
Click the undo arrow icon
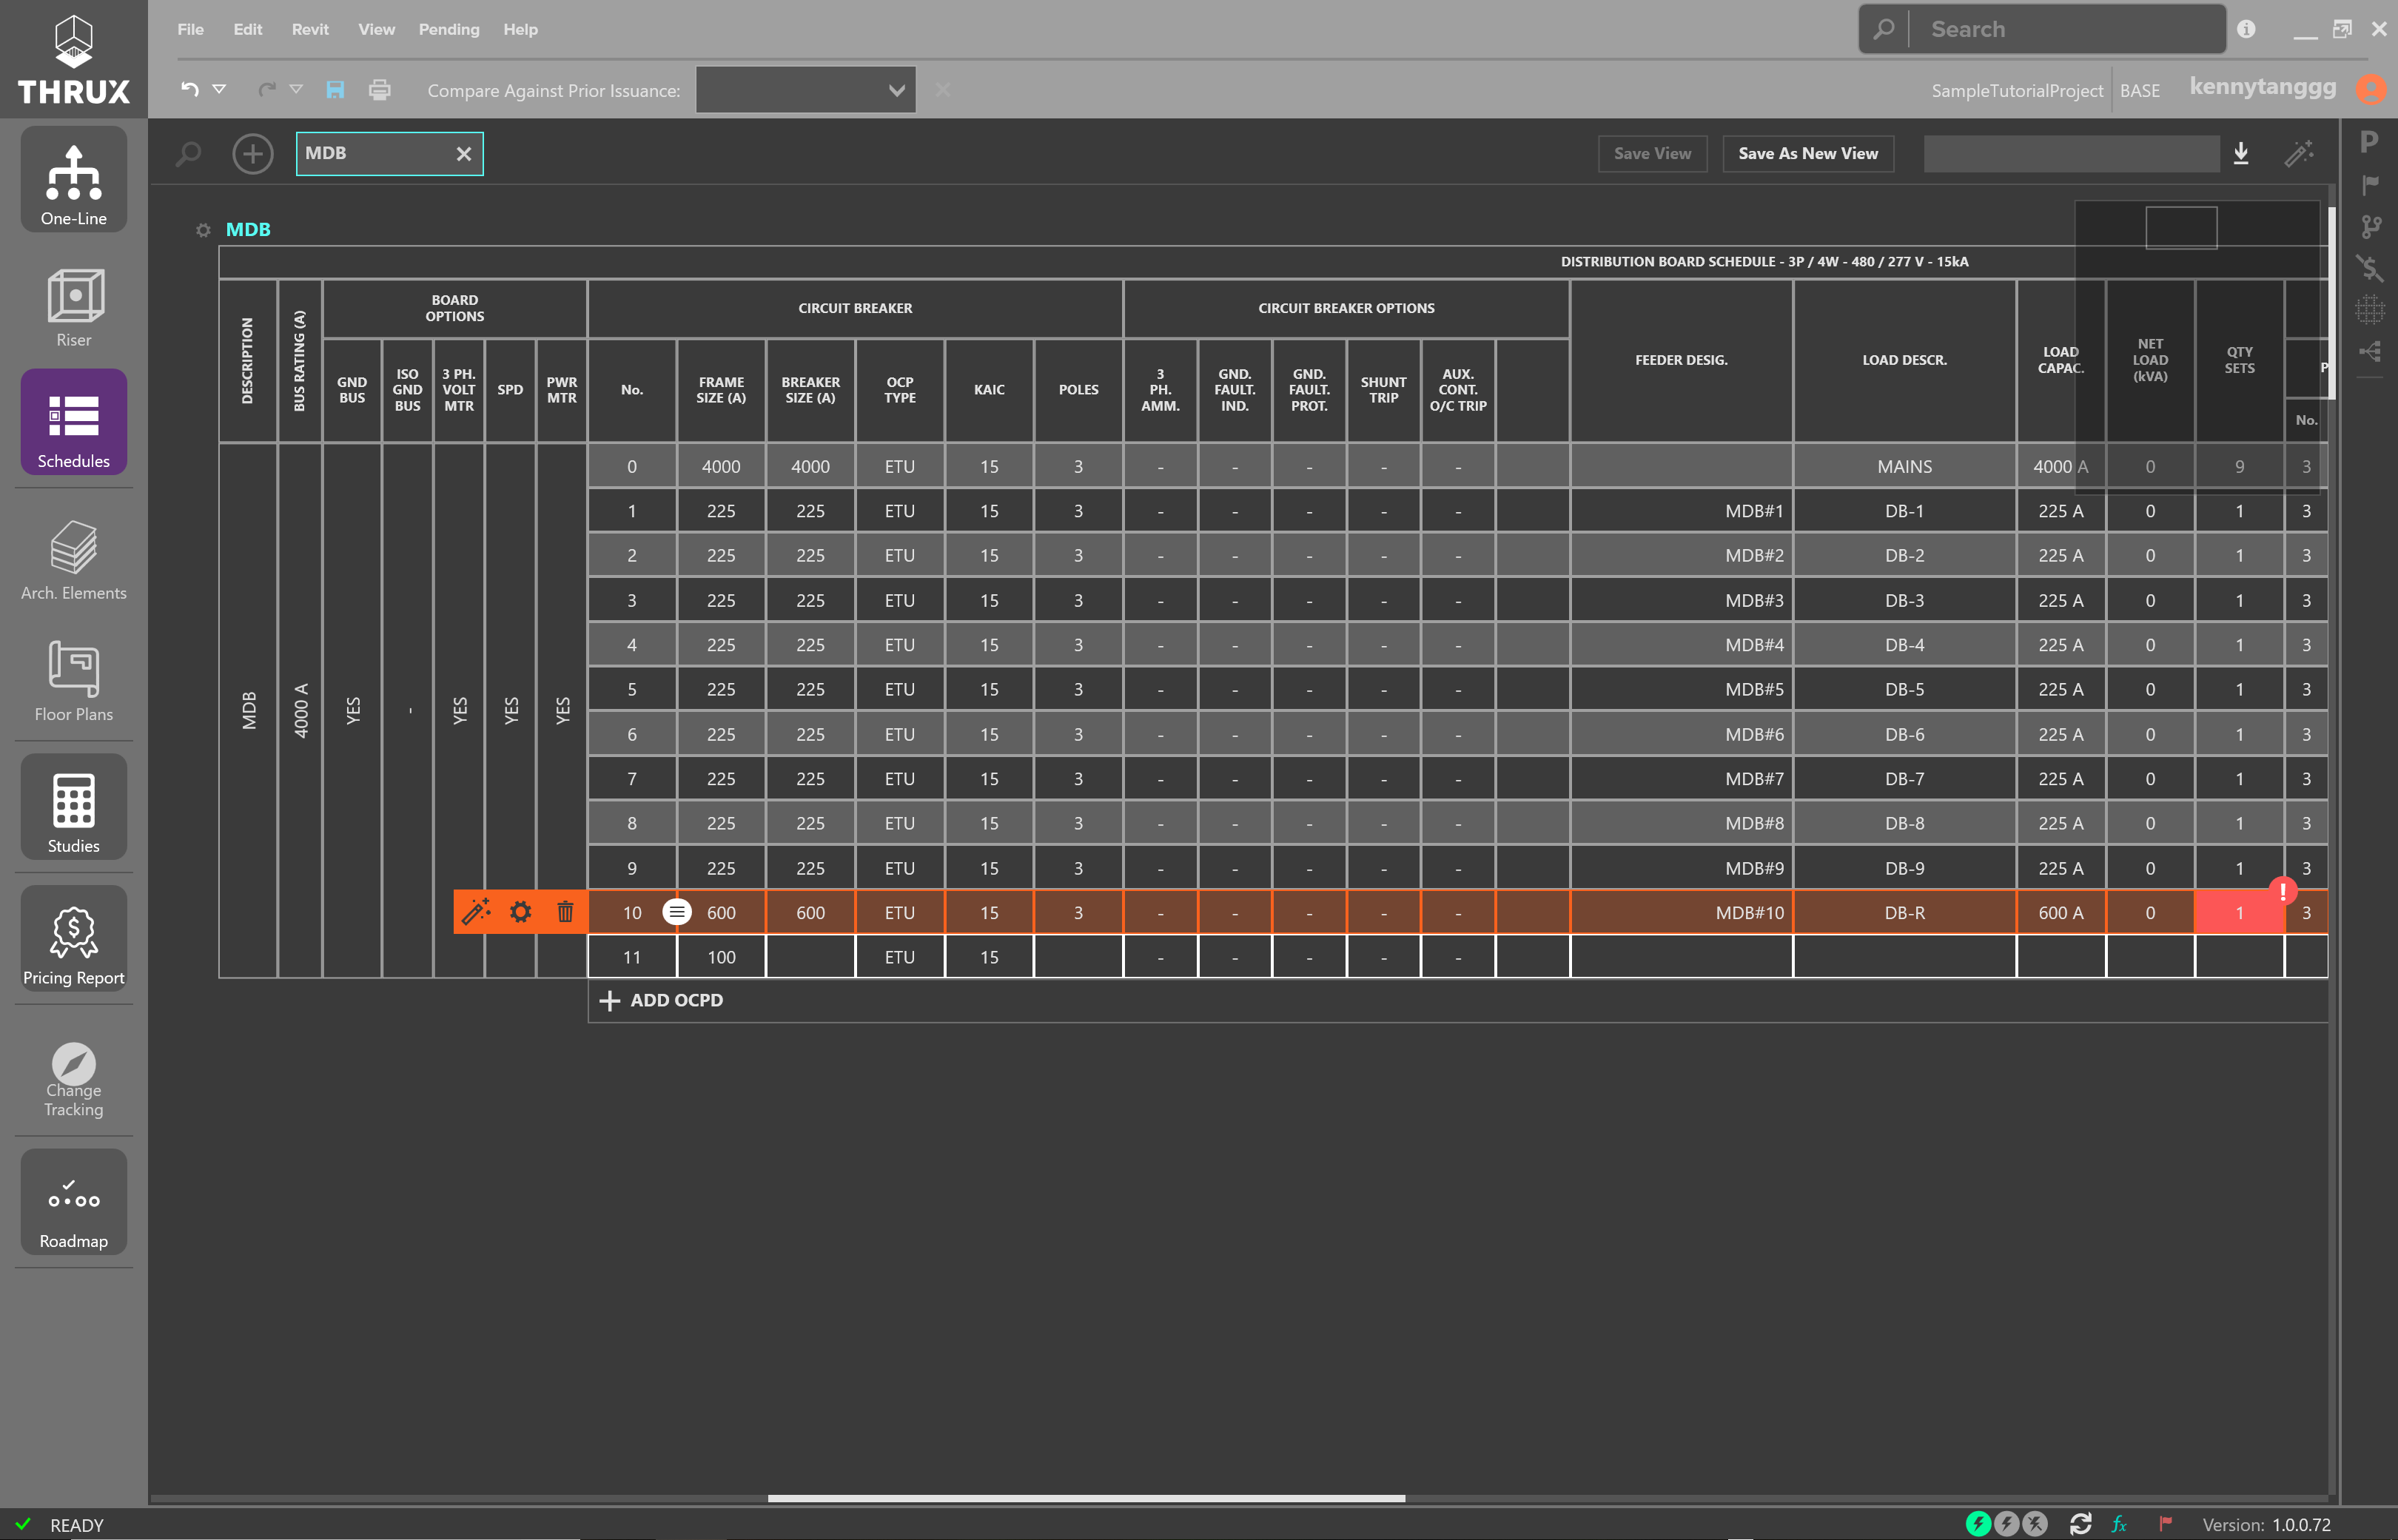pos(189,90)
